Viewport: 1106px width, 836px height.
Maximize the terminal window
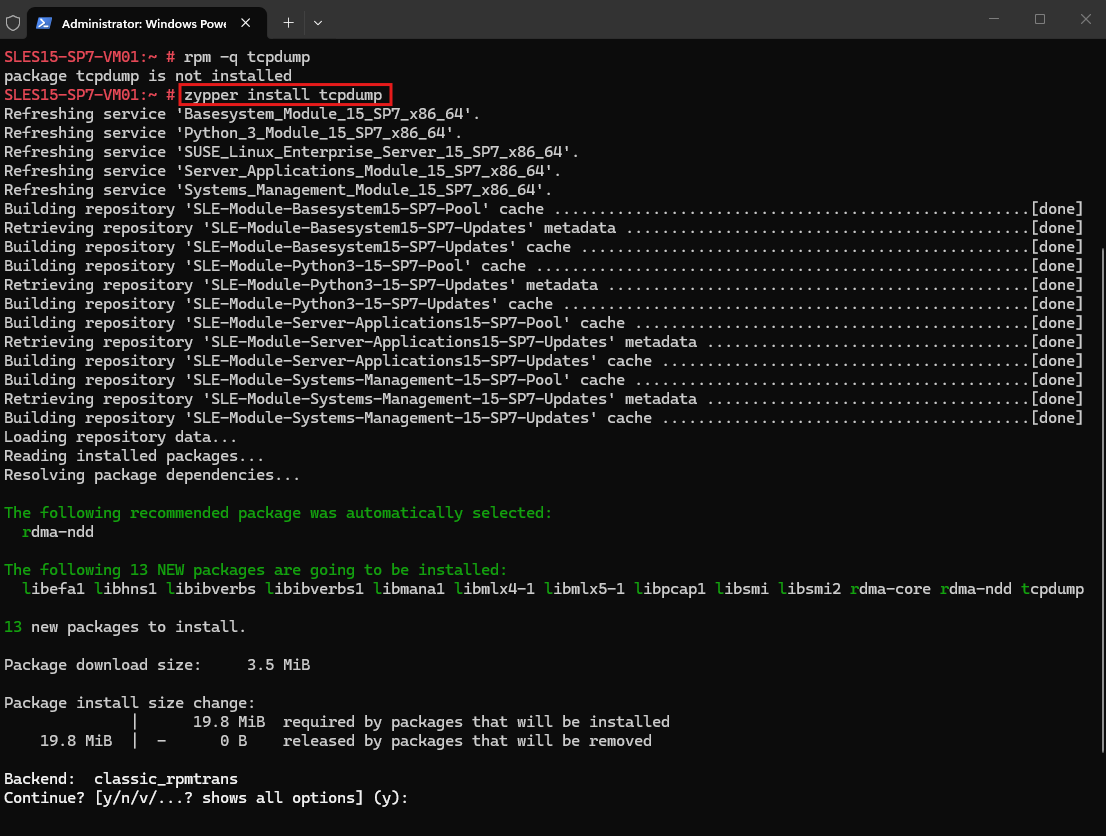1040,19
